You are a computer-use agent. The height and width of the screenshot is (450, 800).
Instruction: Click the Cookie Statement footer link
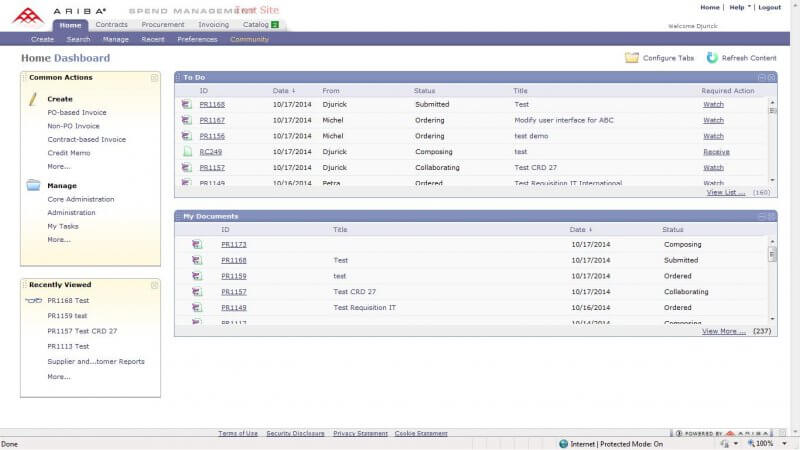point(421,433)
